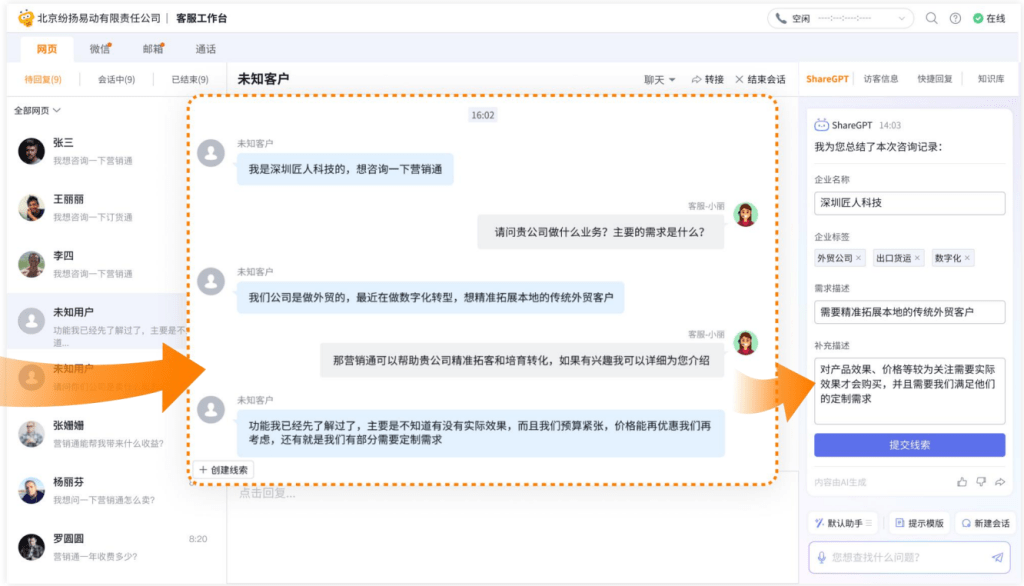Open help via the question mark icon

pos(955,18)
